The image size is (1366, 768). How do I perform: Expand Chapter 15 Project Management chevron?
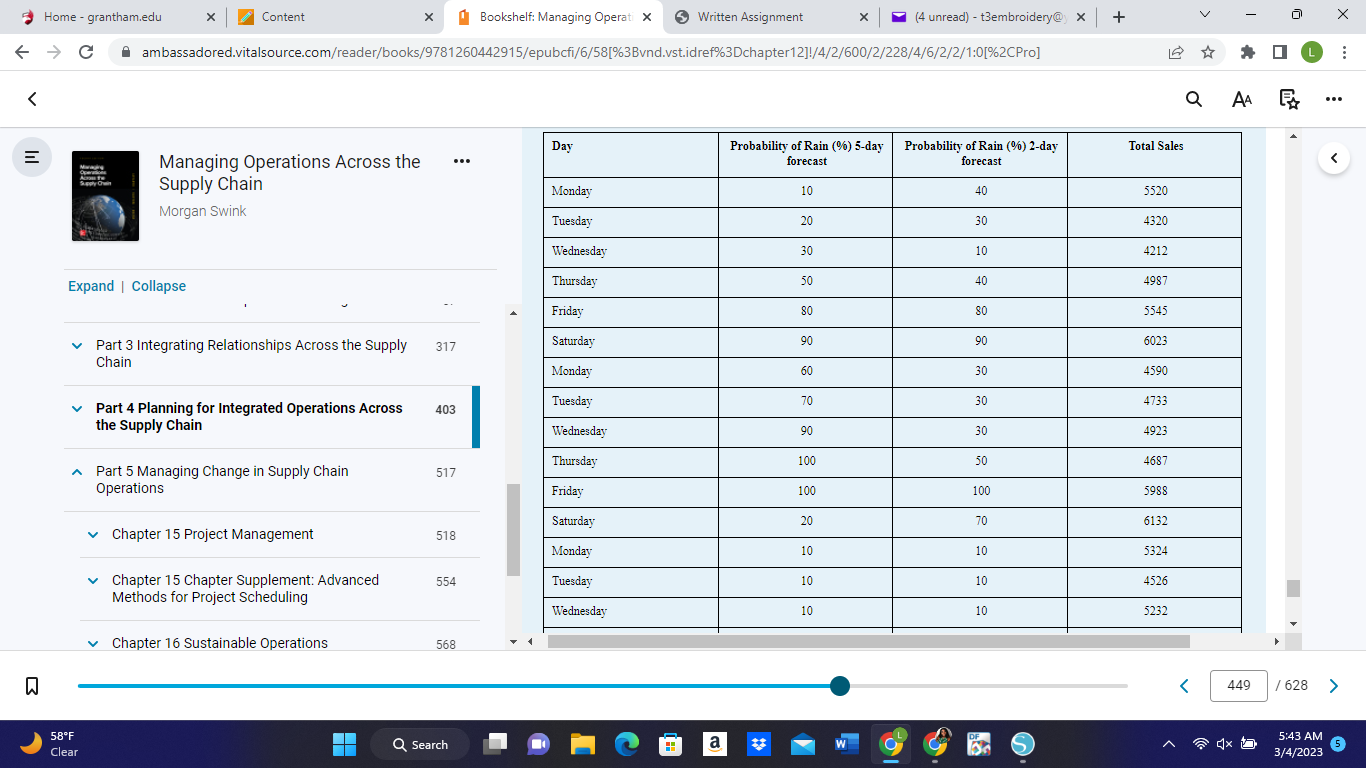pyautogui.click(x=93, y=534)
